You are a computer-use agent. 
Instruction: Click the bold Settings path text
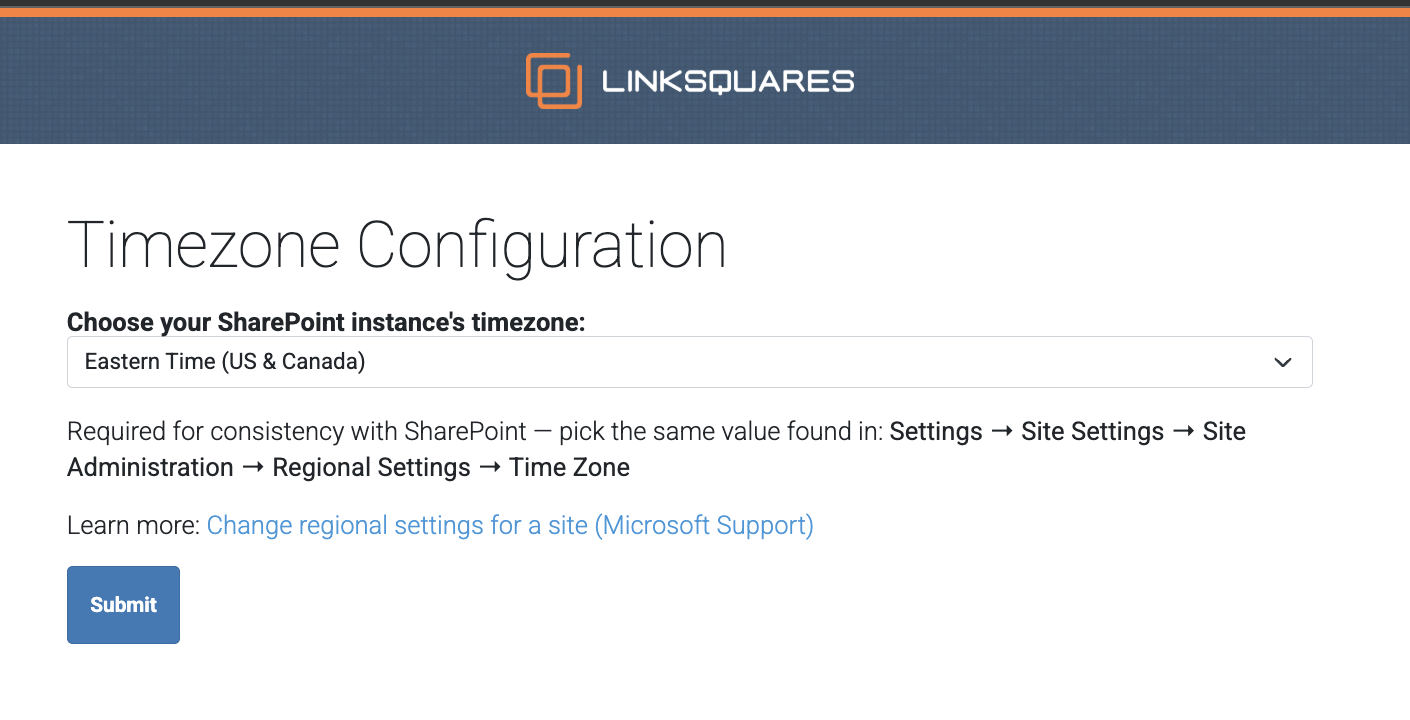point(936,432)
